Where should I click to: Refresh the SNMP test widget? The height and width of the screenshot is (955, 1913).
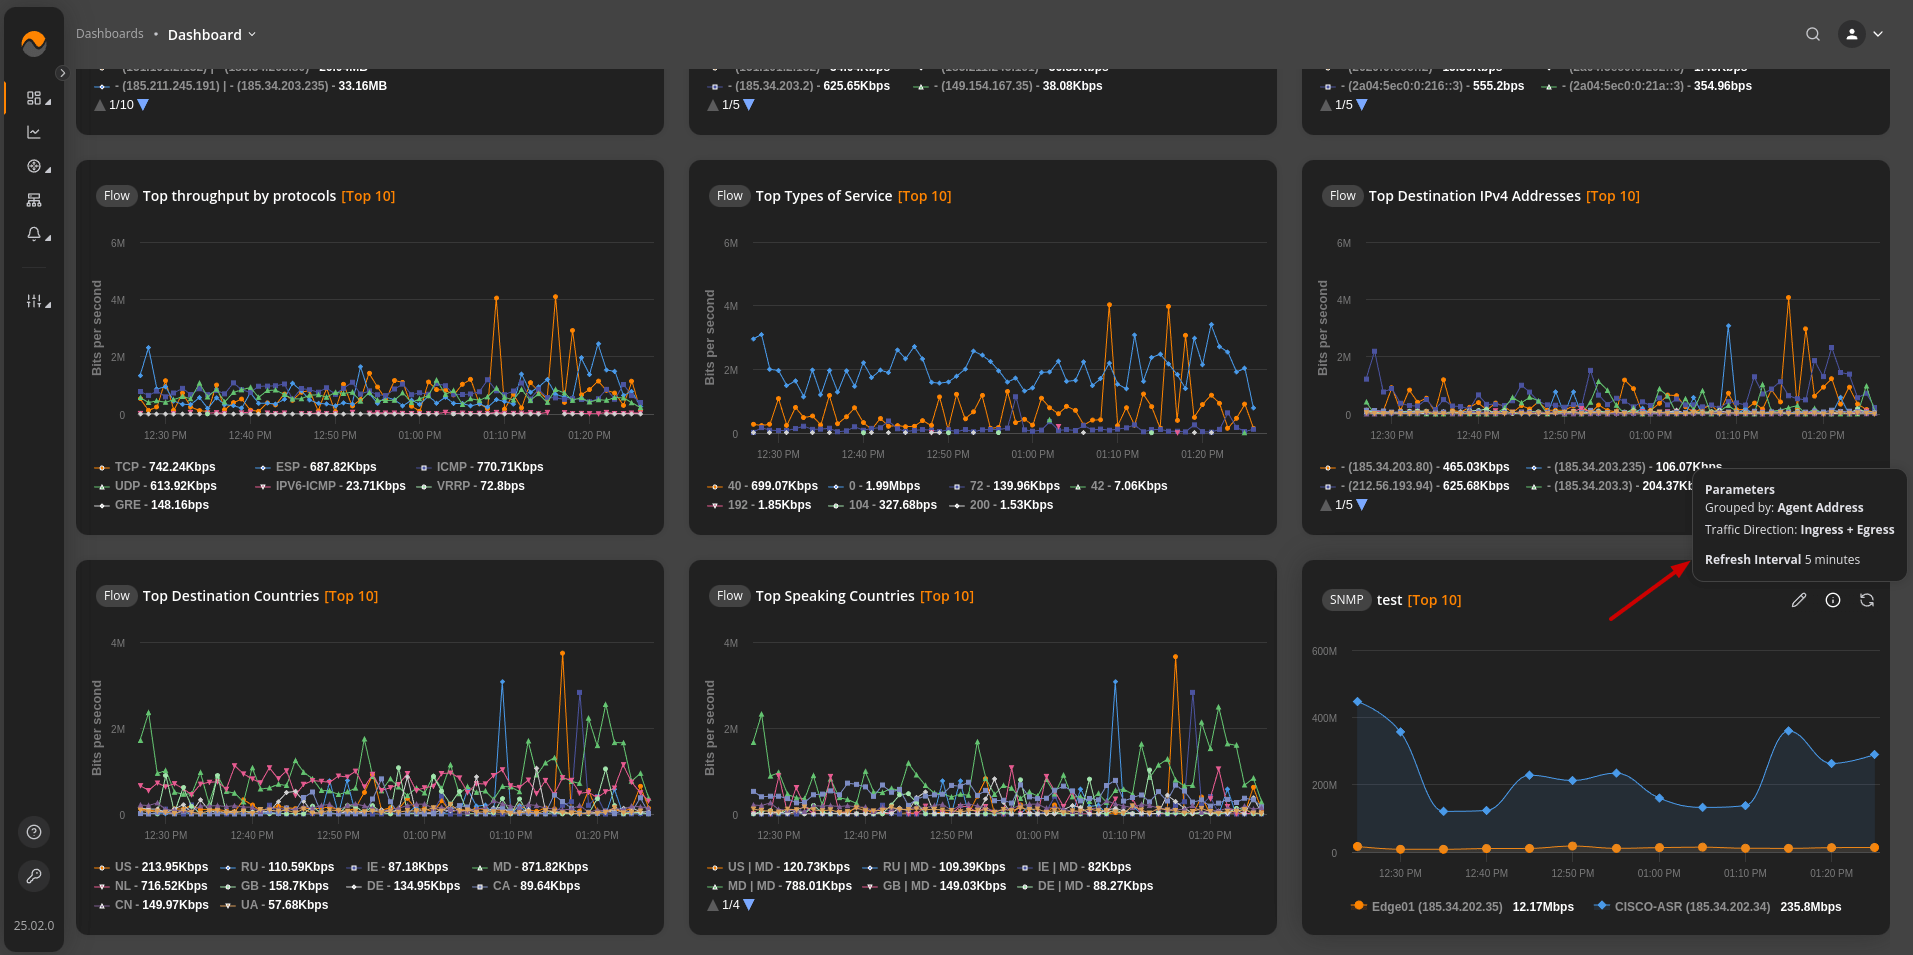pos(1867,600)
